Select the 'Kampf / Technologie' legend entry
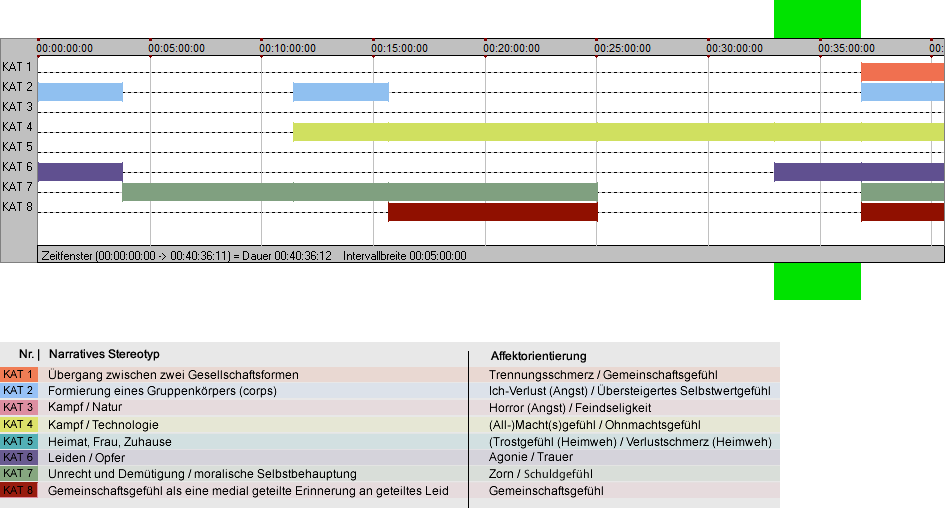This screenshot has width=945, height=530. (103, 424)
